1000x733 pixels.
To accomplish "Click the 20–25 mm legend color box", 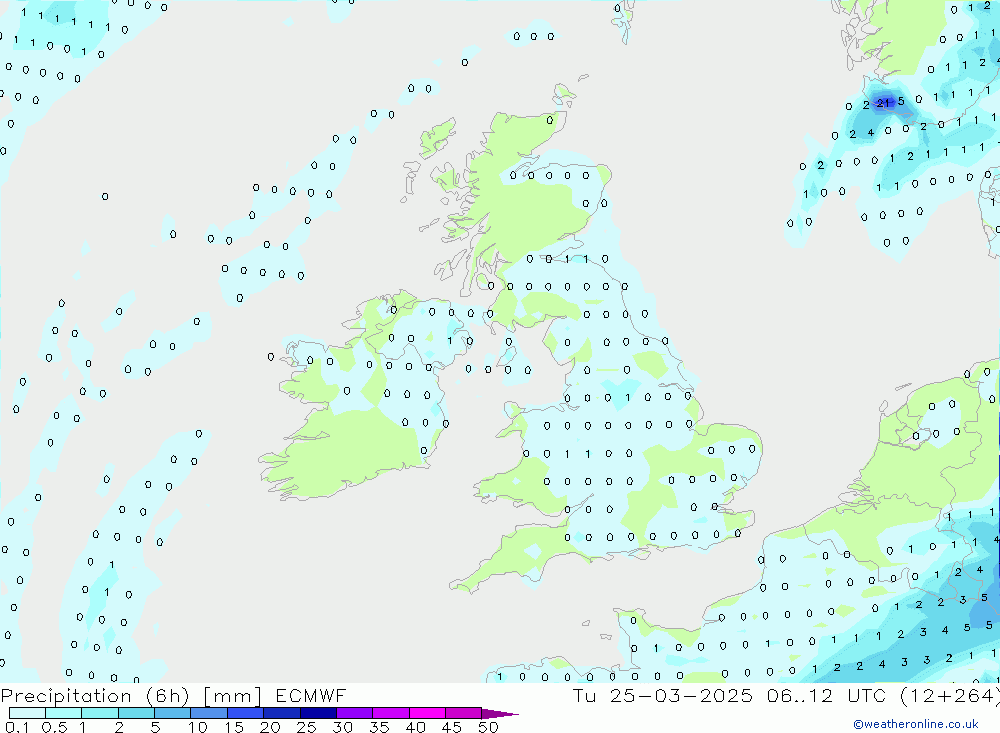I will coord(282,713).
